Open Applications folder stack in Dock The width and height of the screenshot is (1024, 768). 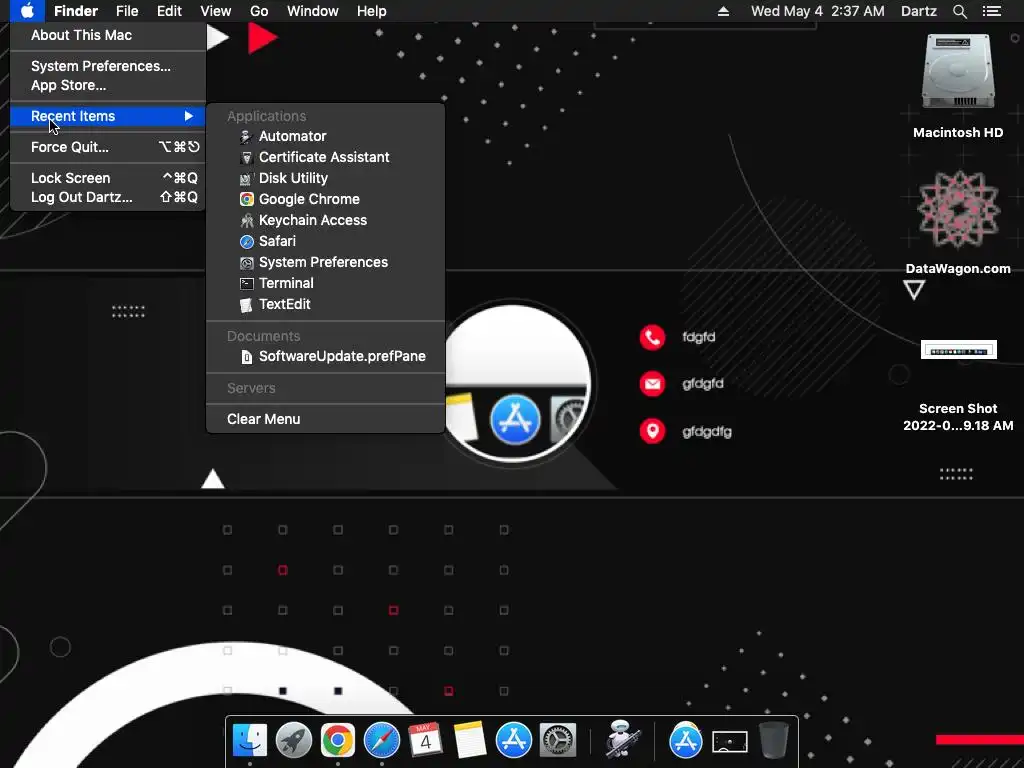686,741
